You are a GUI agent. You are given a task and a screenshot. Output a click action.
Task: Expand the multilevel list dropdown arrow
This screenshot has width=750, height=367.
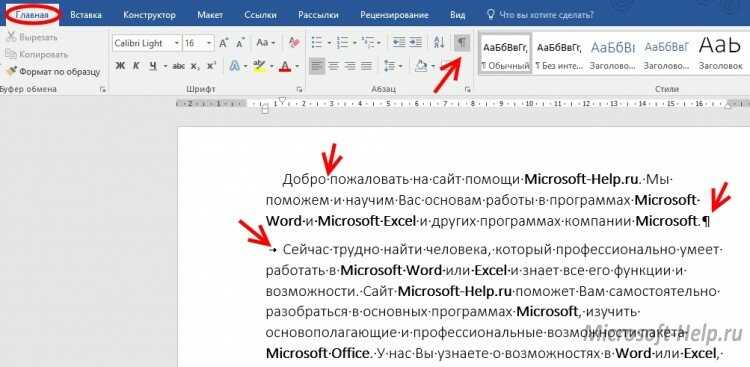(x=379, y=43)
